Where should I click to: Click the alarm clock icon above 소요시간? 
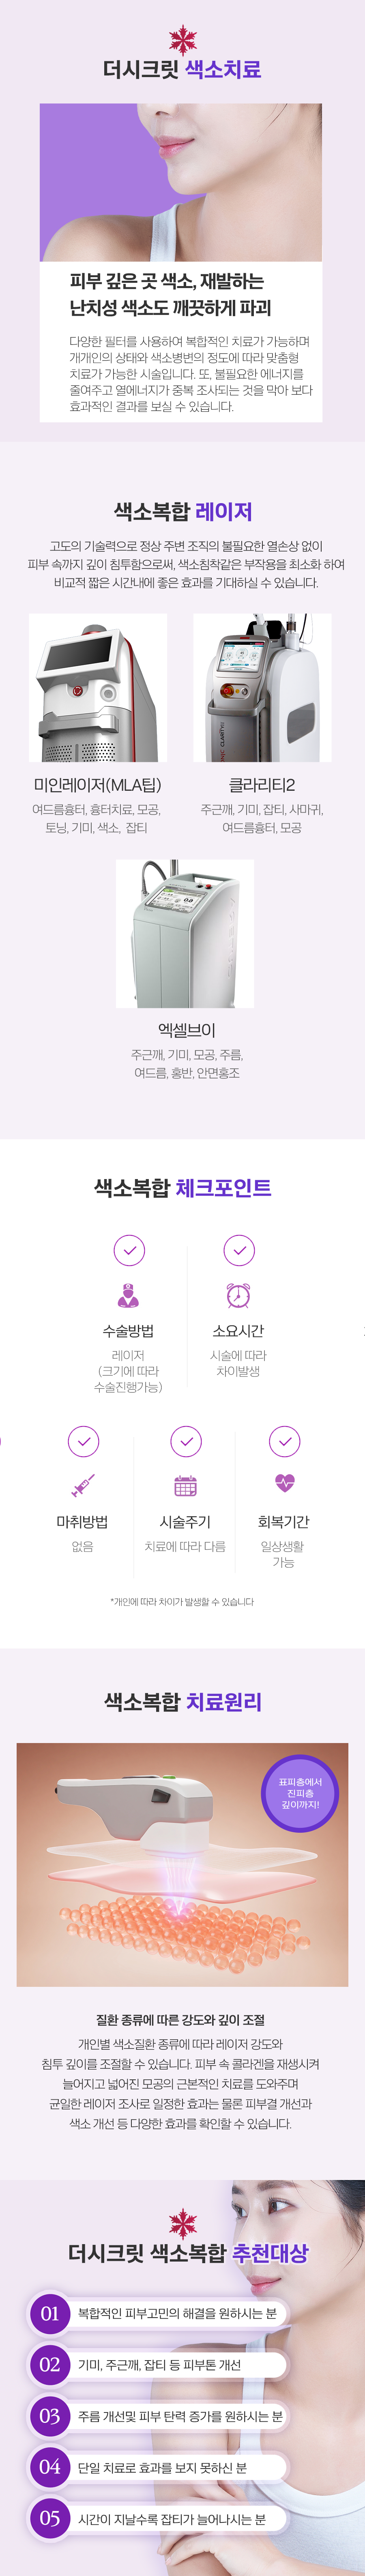[238, 1295]
